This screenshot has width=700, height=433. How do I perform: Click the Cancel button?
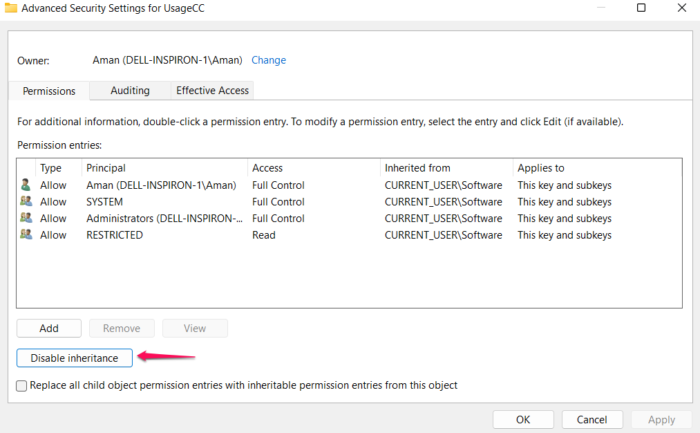tap(592, 420)
